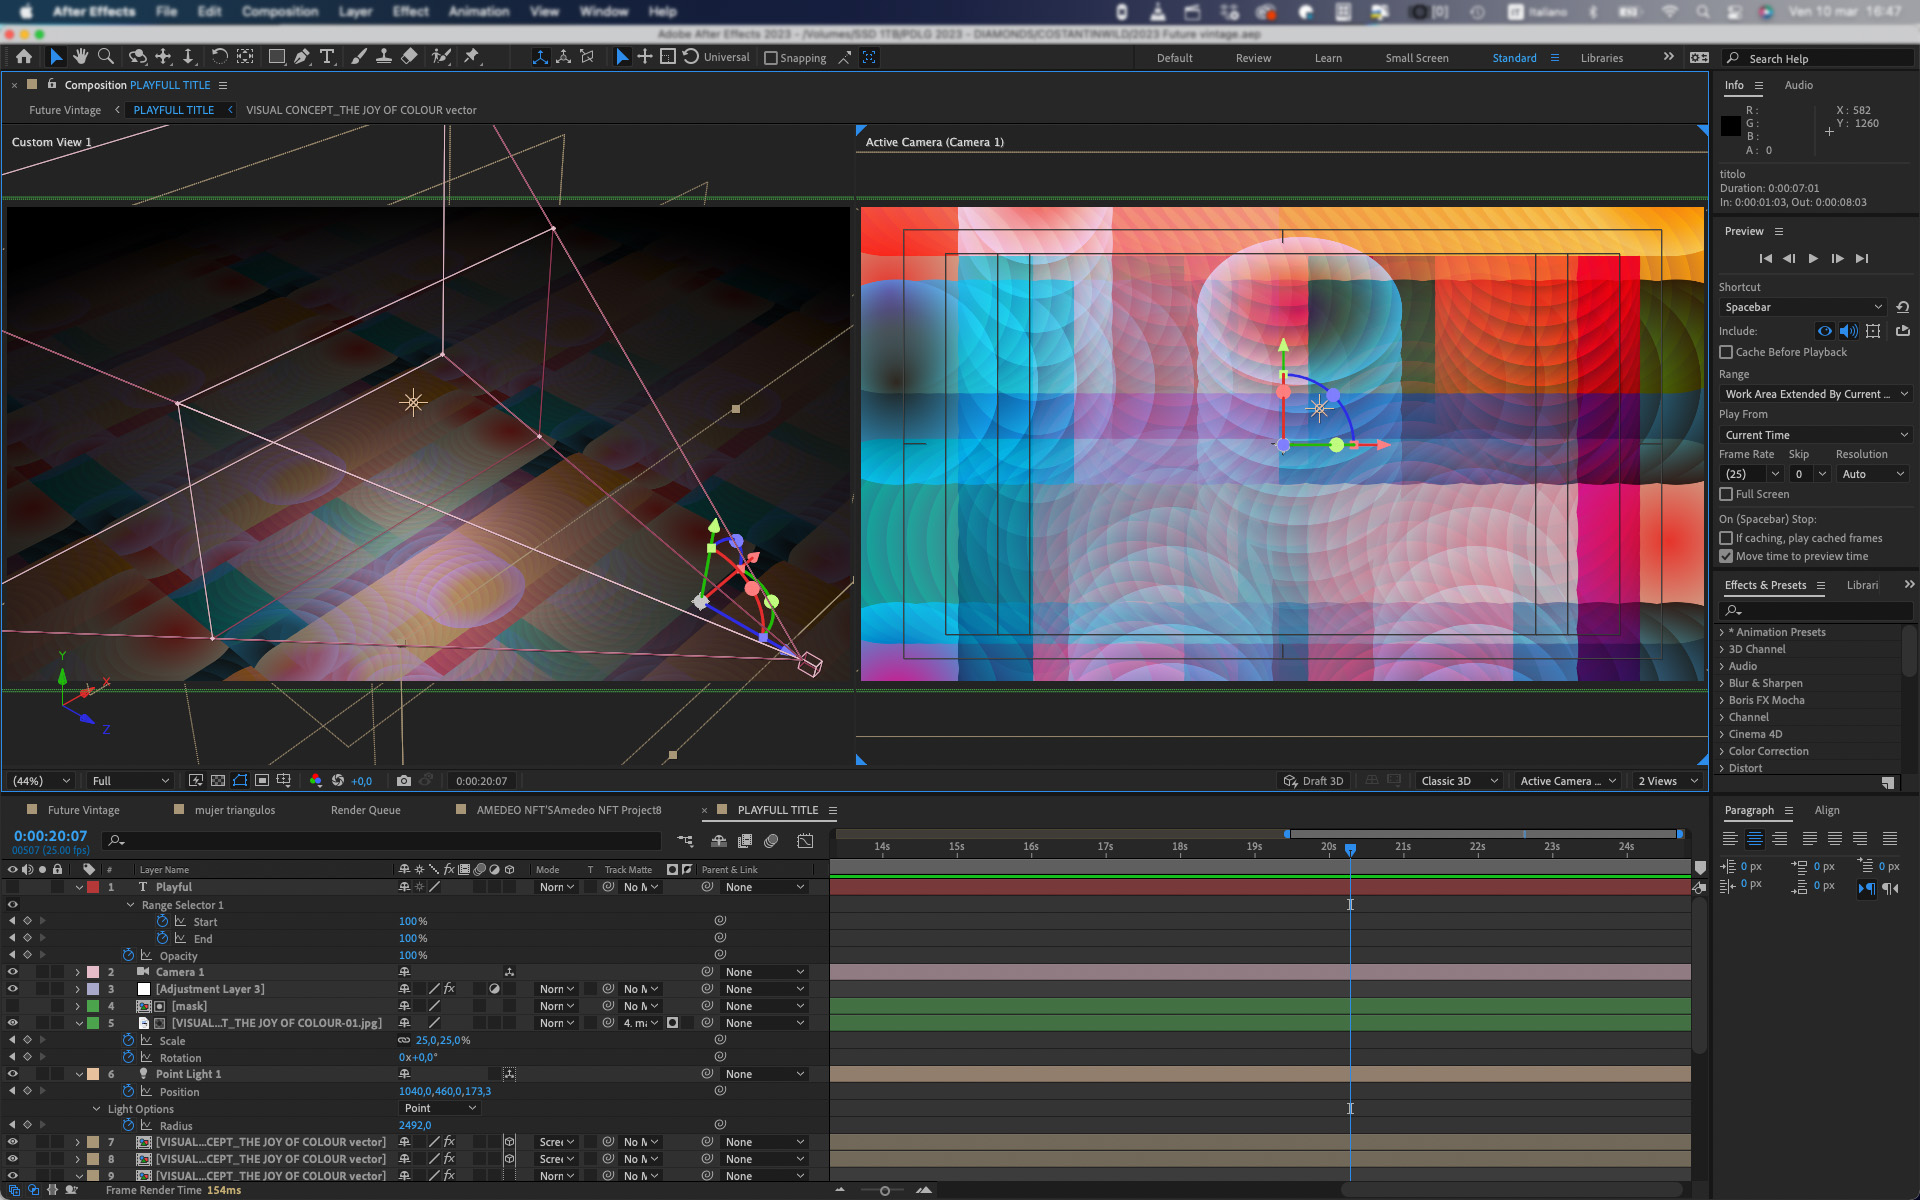
Task: Open the 2 Views layout dropdown
Action: point(1668,781)
